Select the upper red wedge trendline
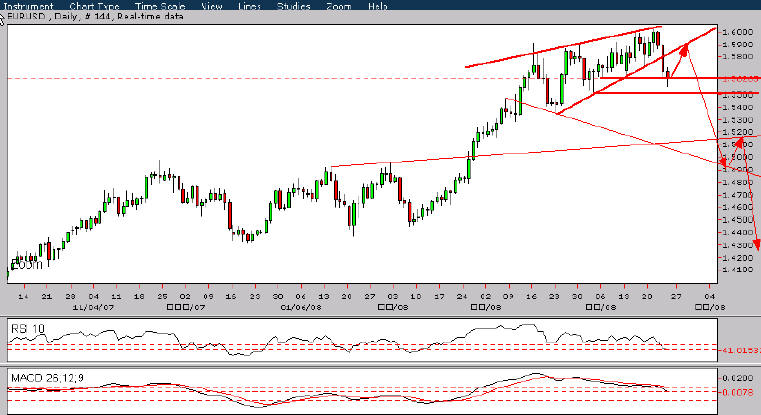 click(x=563, y=47)
